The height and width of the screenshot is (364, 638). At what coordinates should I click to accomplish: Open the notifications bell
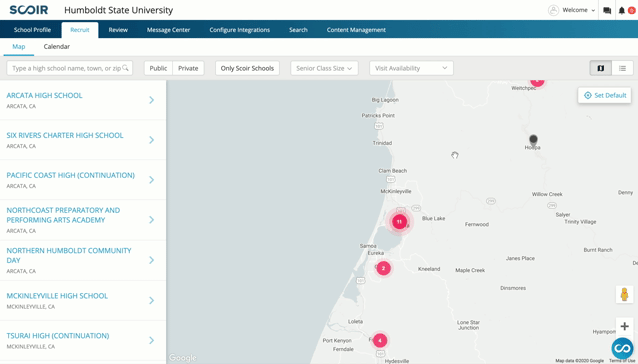622,11
